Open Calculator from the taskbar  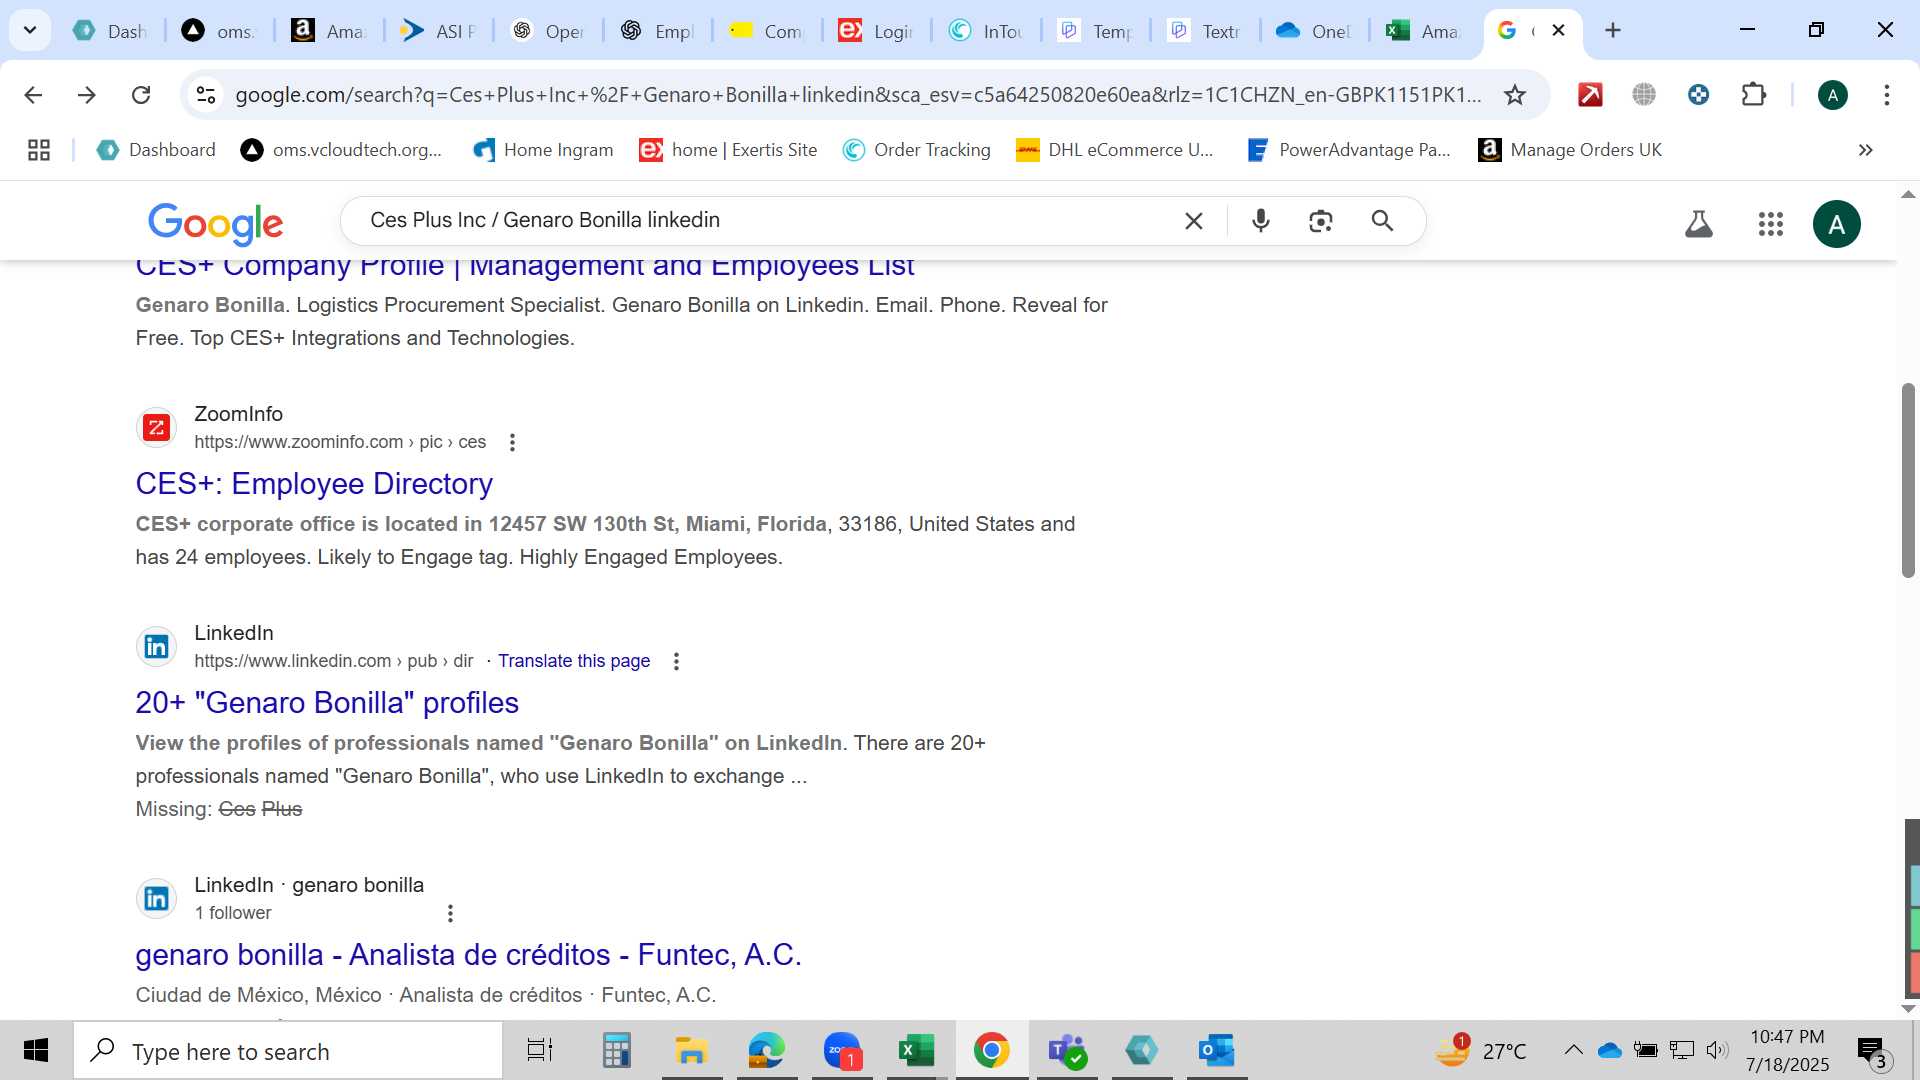pyautogui.click(x=616, y=1051)
